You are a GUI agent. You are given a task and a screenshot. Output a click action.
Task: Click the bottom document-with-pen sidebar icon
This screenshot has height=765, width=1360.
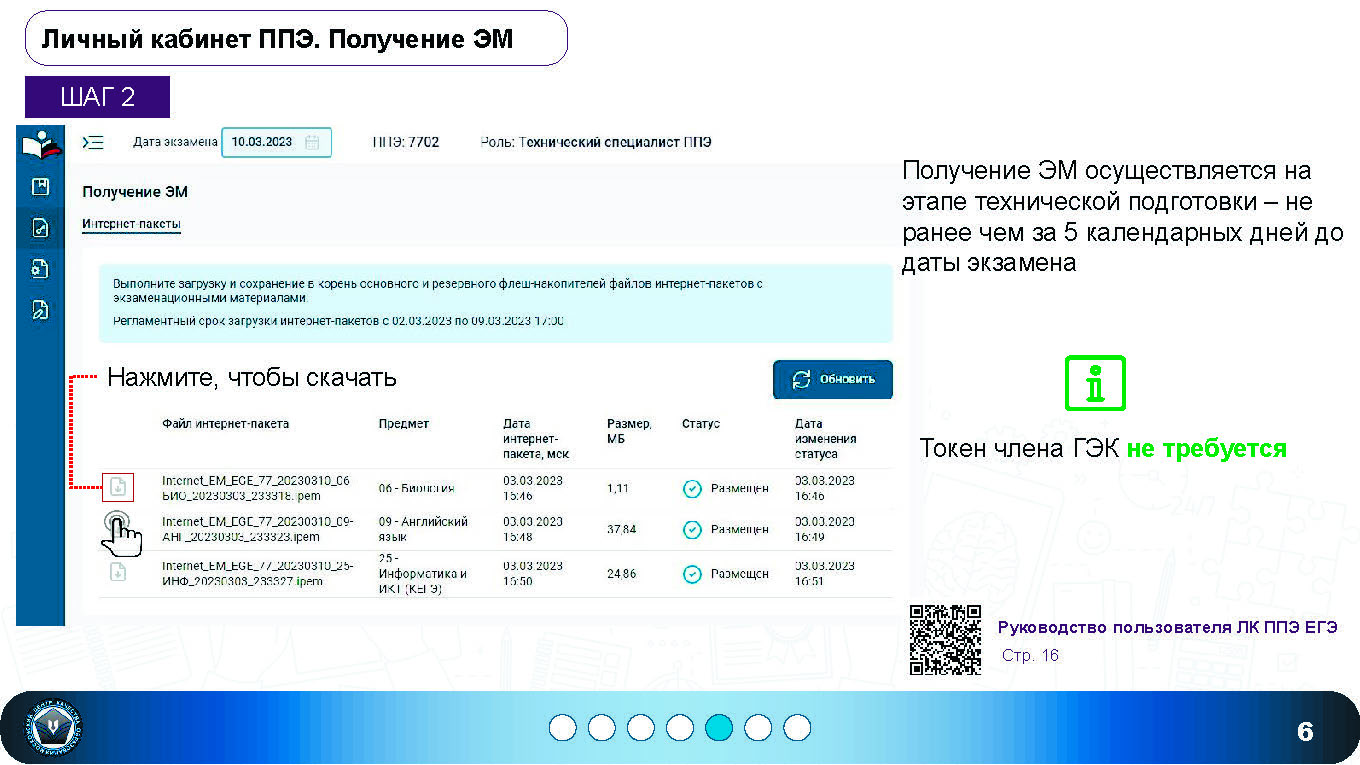40,310
